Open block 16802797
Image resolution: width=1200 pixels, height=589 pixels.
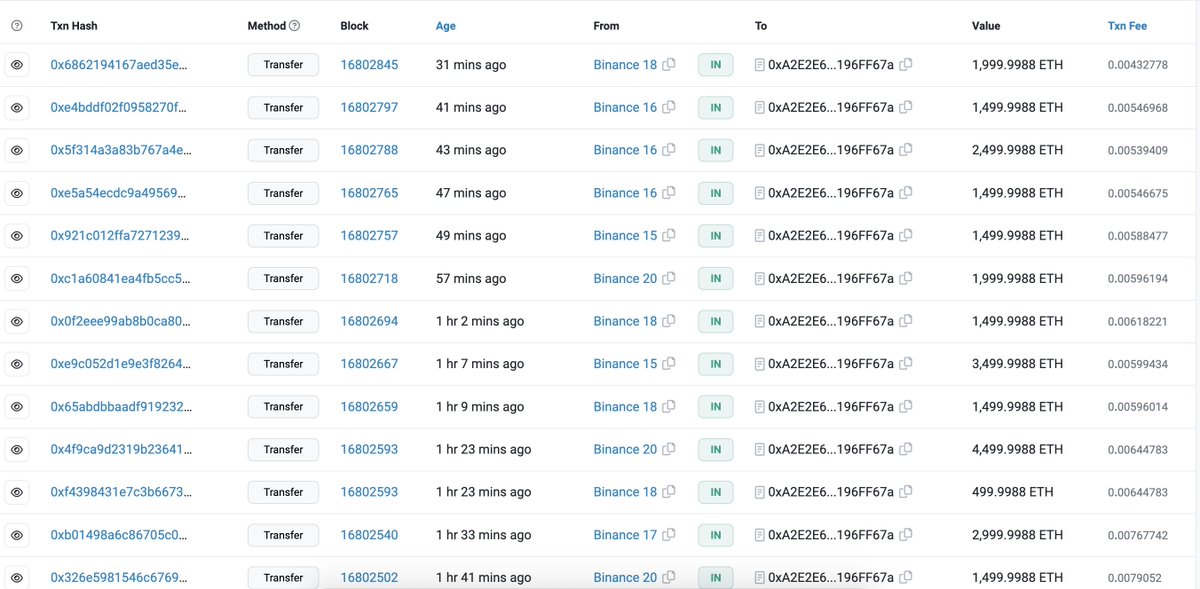click(x=369, y=108)
